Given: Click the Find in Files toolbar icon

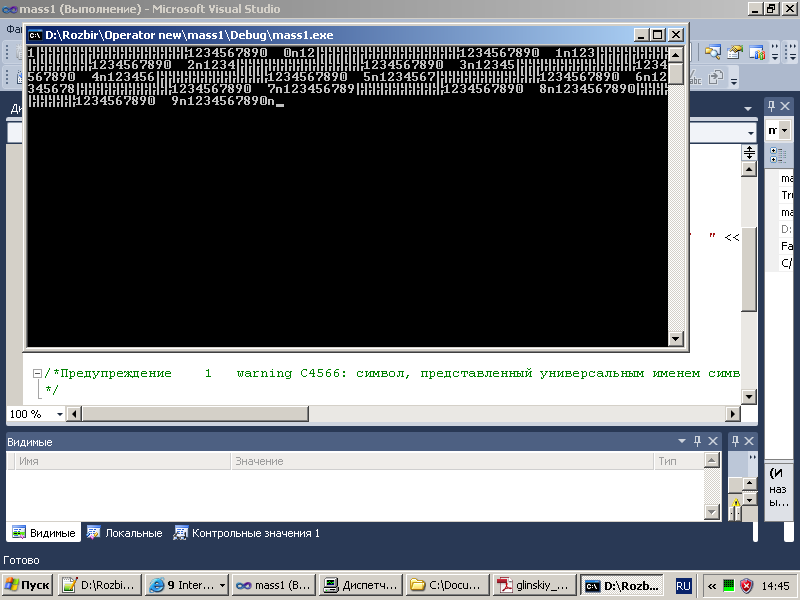Looking at the screenshot, I should click(714, 53).
